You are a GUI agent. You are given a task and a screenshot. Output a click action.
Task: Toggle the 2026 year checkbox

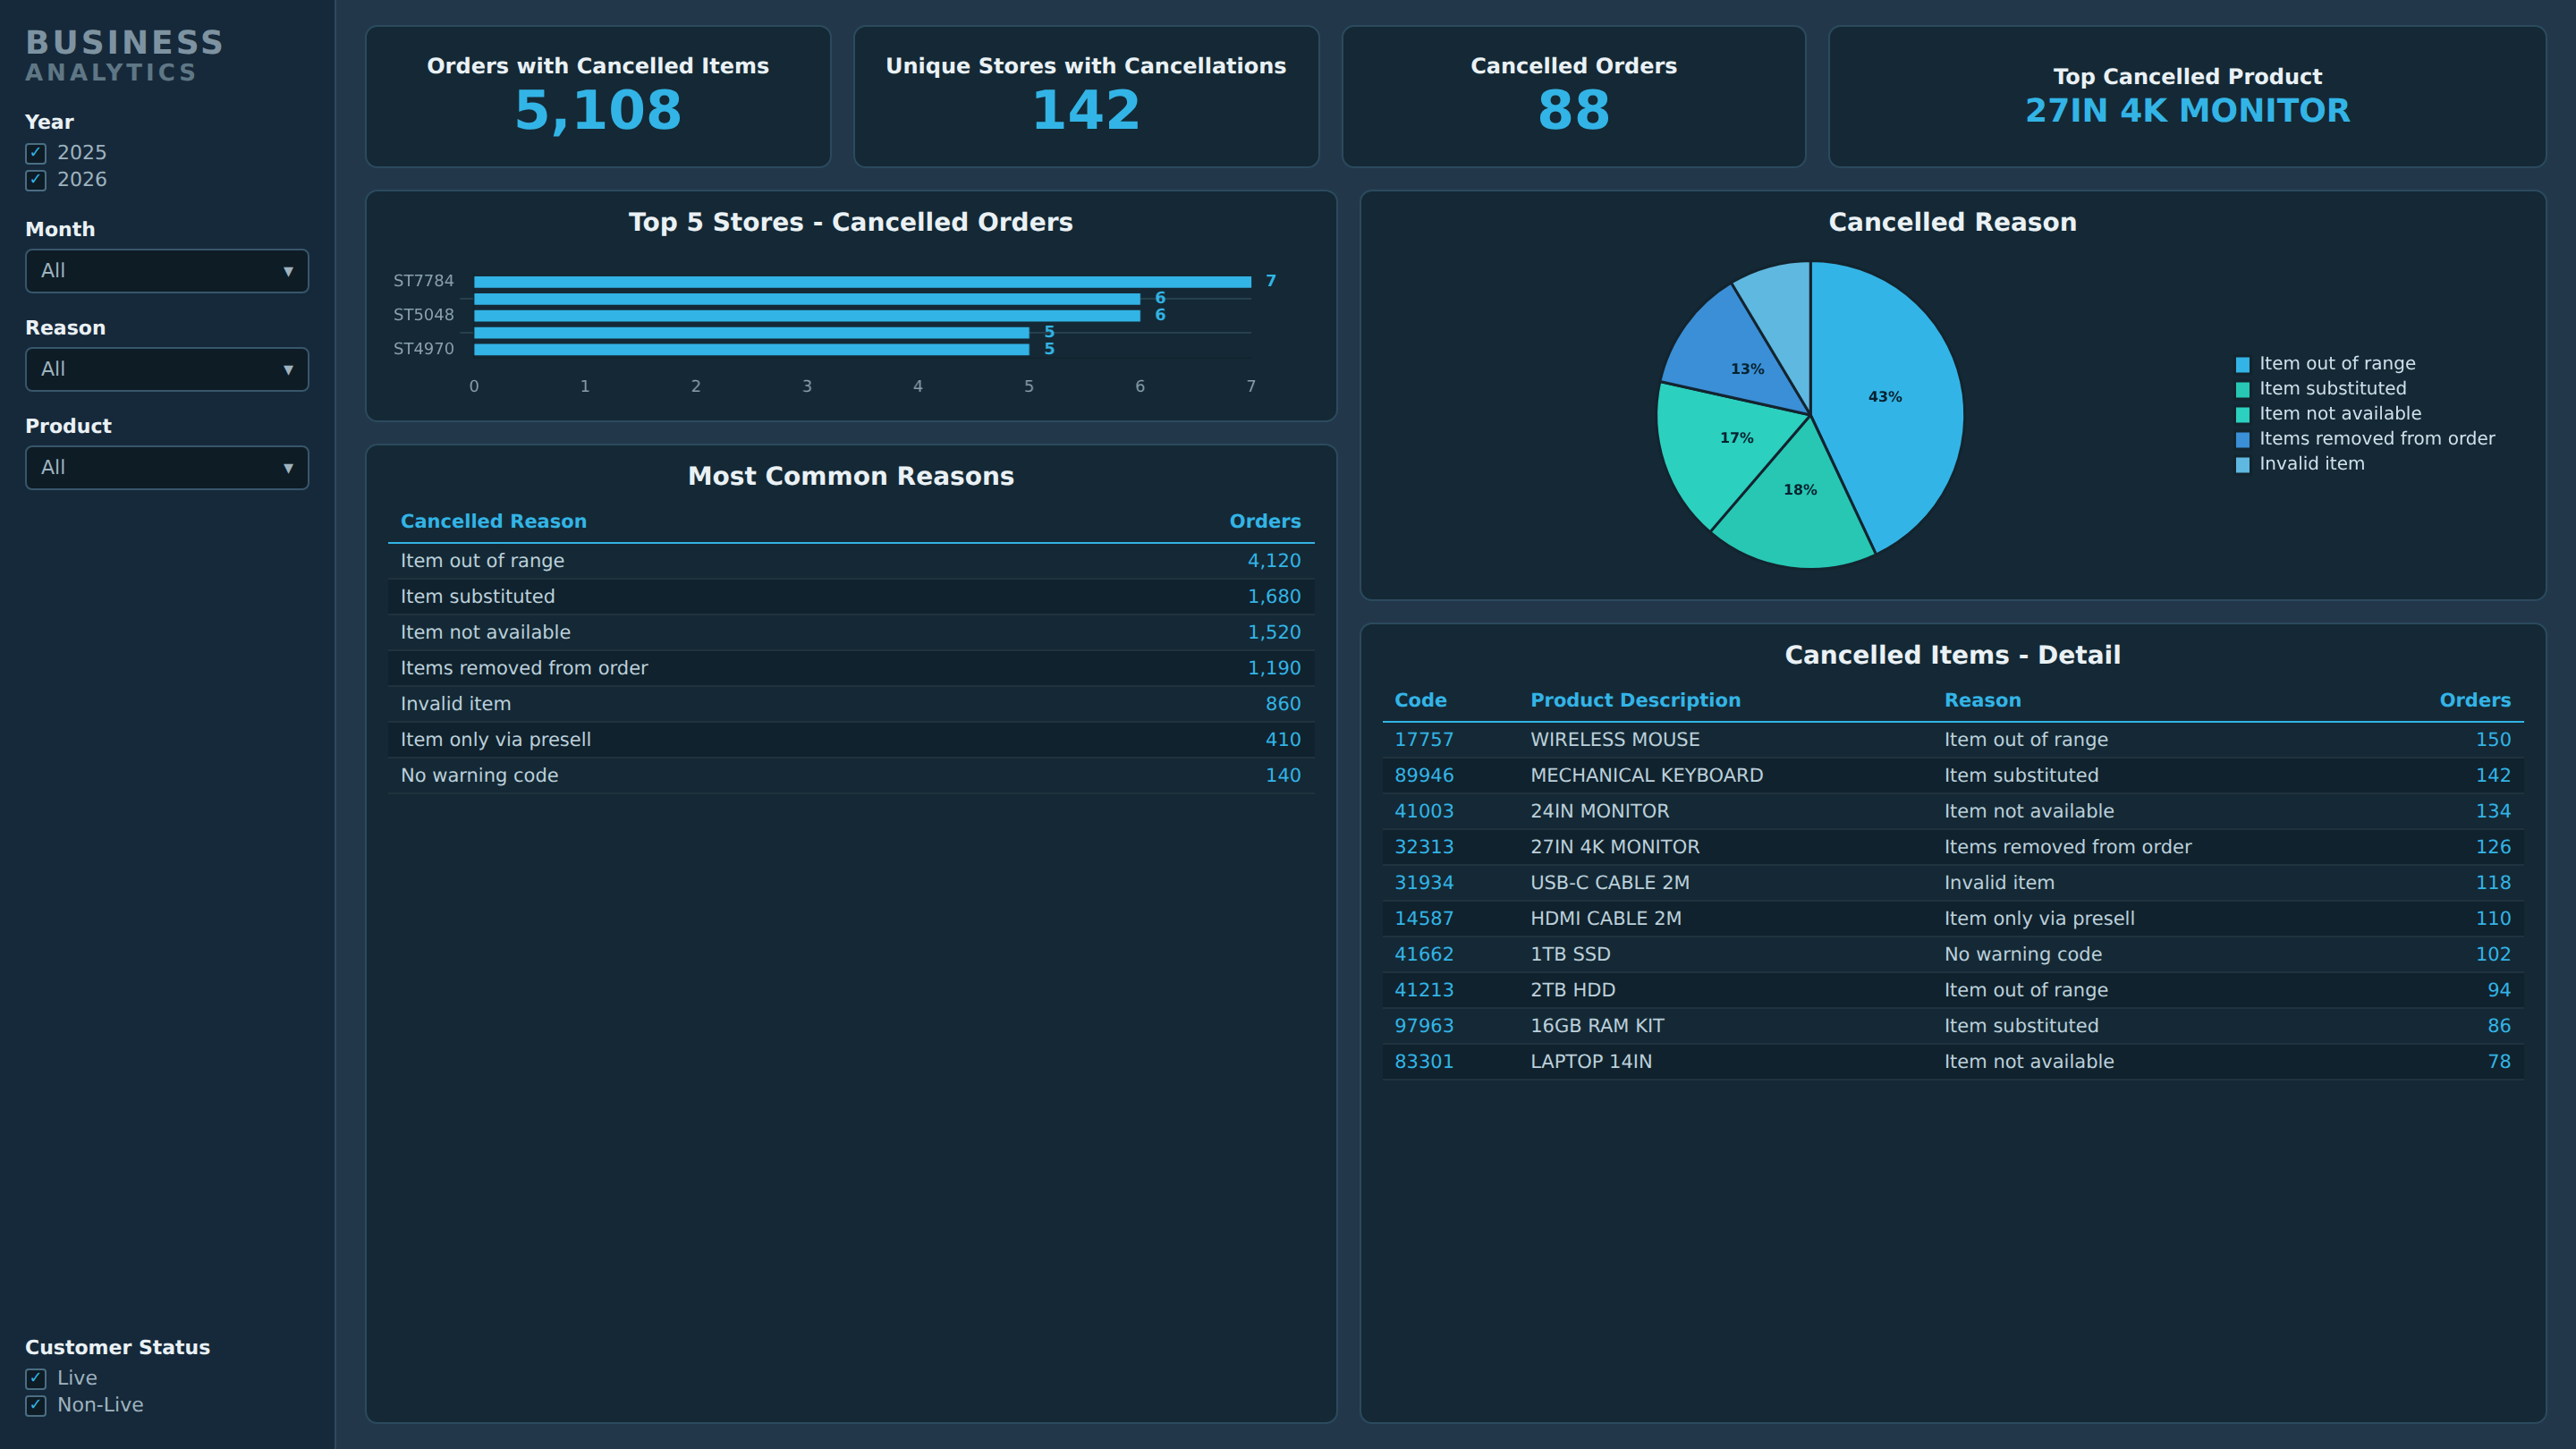36,180
